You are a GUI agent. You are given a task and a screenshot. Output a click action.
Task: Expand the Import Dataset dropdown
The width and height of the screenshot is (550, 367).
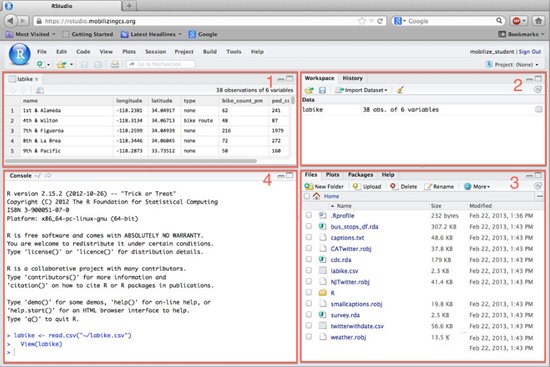(x=361, y=90)
